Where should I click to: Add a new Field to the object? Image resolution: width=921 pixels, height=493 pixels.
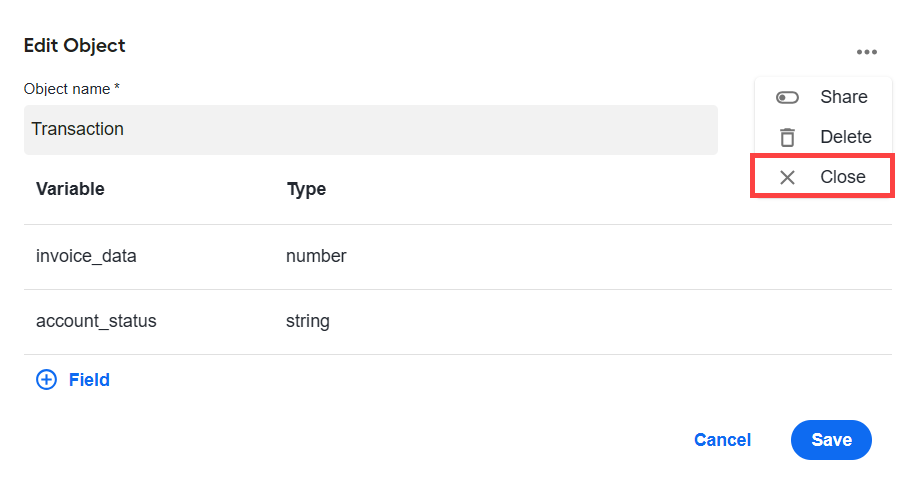tap(73, 380)
